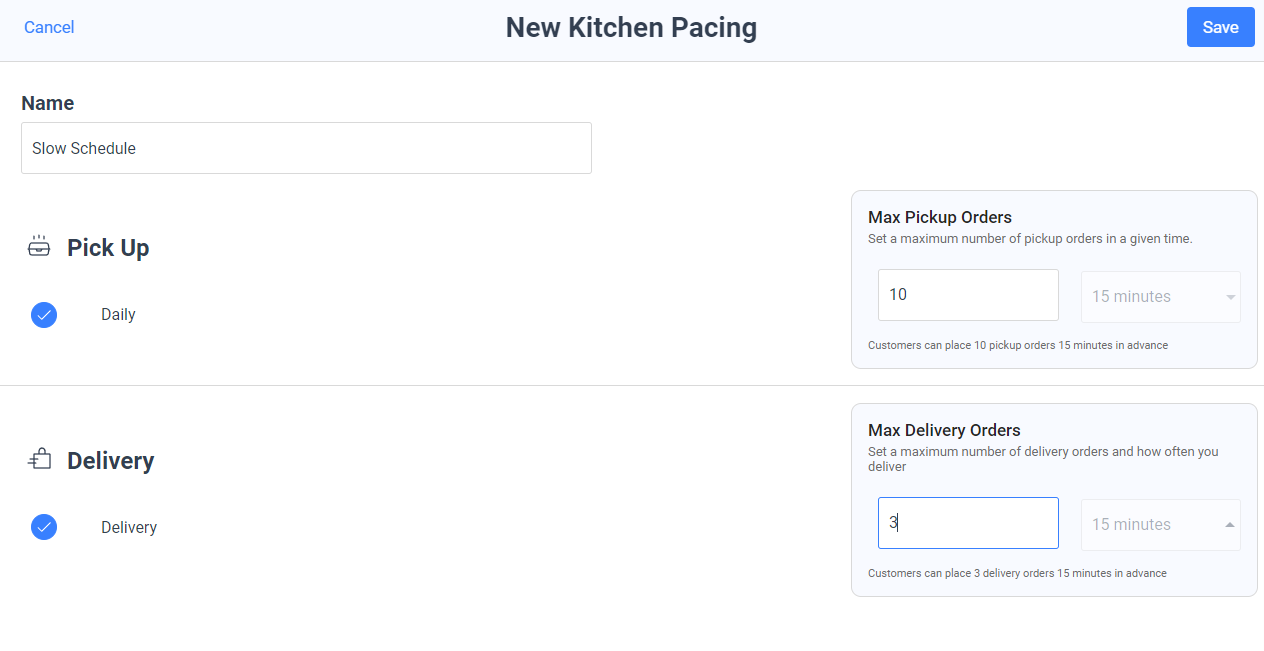Click the max delivery orders number field

pyautogui.click(x=968, y=523)
